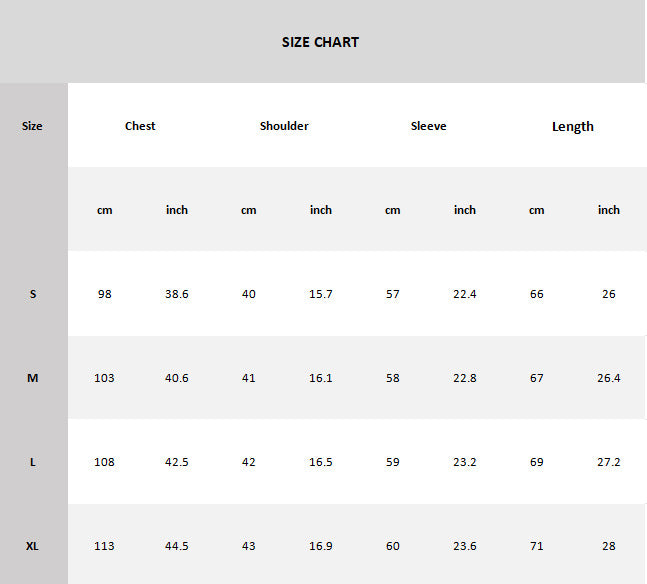This screenshot has width=647, height=584.
Task: Click the 16.5 inch shoulder value
Action: tap(321, 462)
